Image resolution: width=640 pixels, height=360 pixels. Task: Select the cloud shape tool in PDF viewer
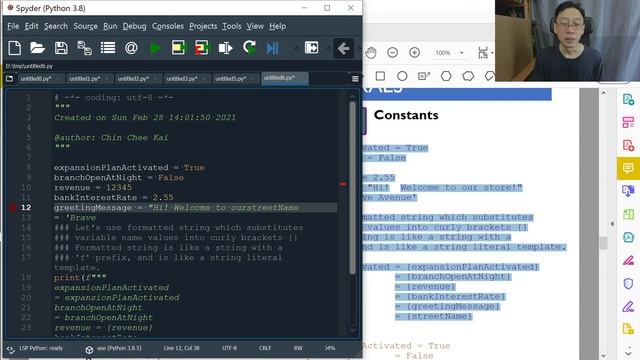coord(468,76)
